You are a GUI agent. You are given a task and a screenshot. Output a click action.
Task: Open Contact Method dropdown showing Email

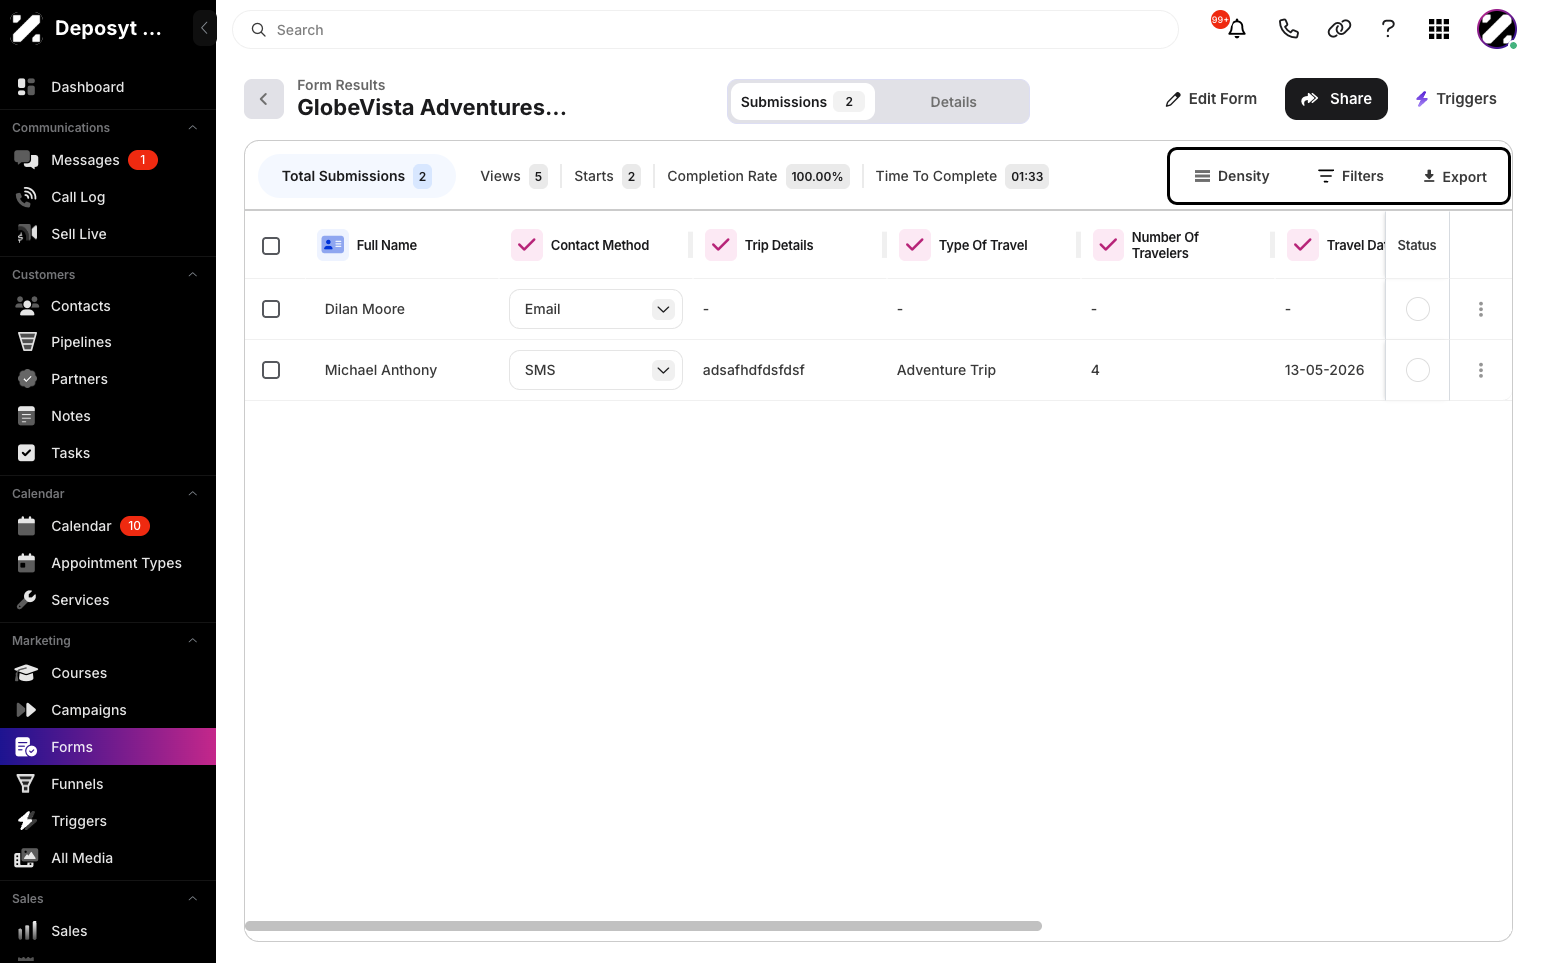tap(596, 309)
